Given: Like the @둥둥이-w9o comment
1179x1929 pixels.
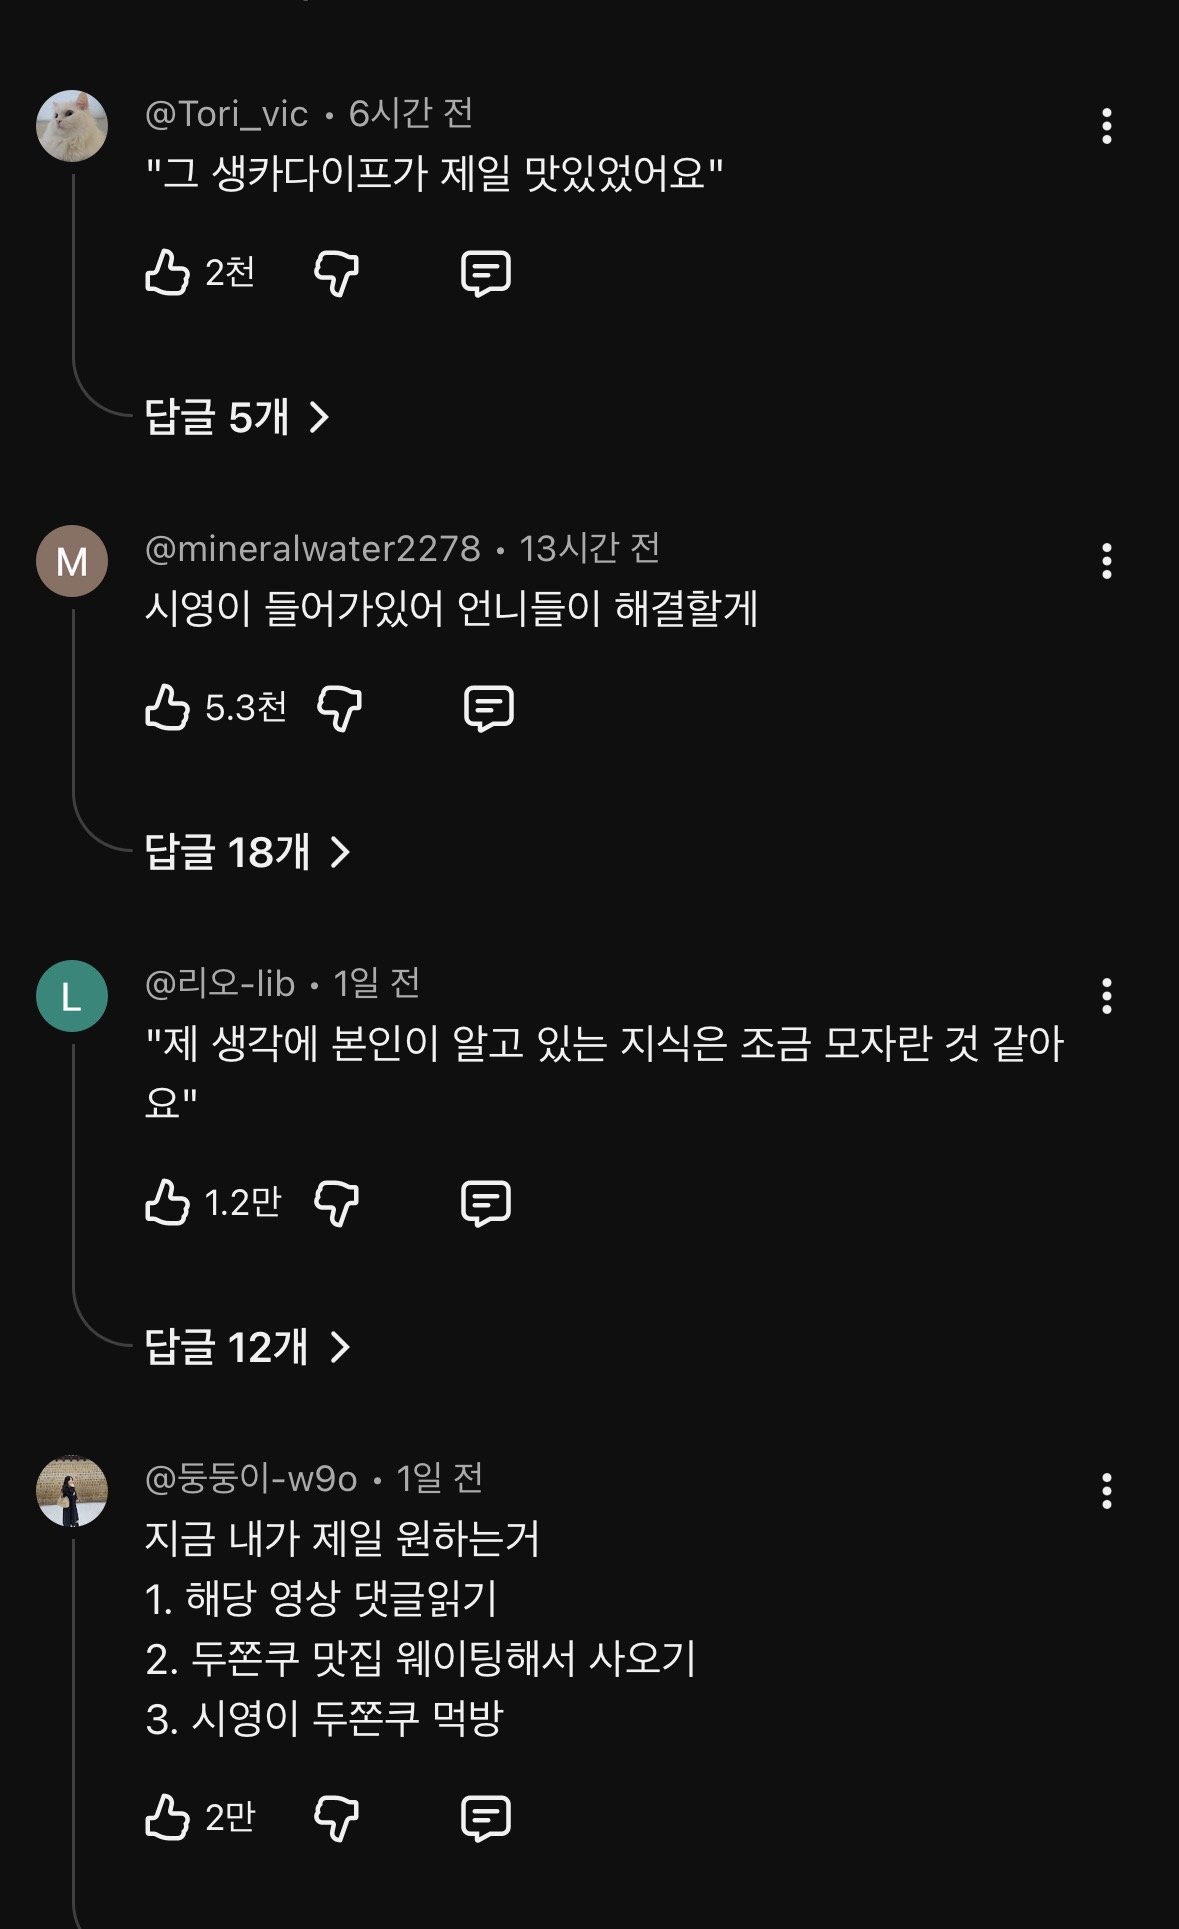Looking at the screenshot, I should [167, 1817].
